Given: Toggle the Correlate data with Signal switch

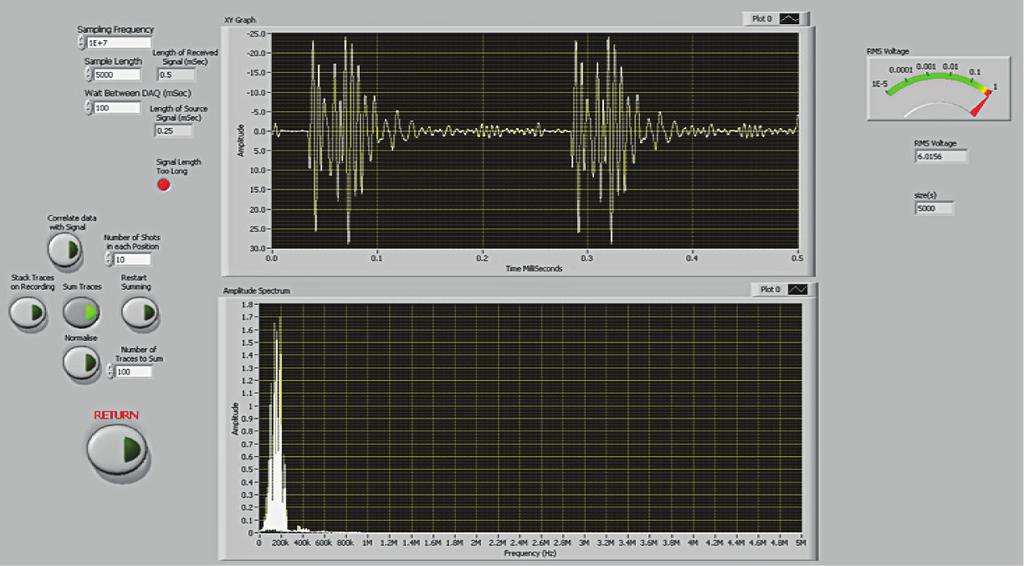Looking at the screenshot, I should tap(65, 249).
